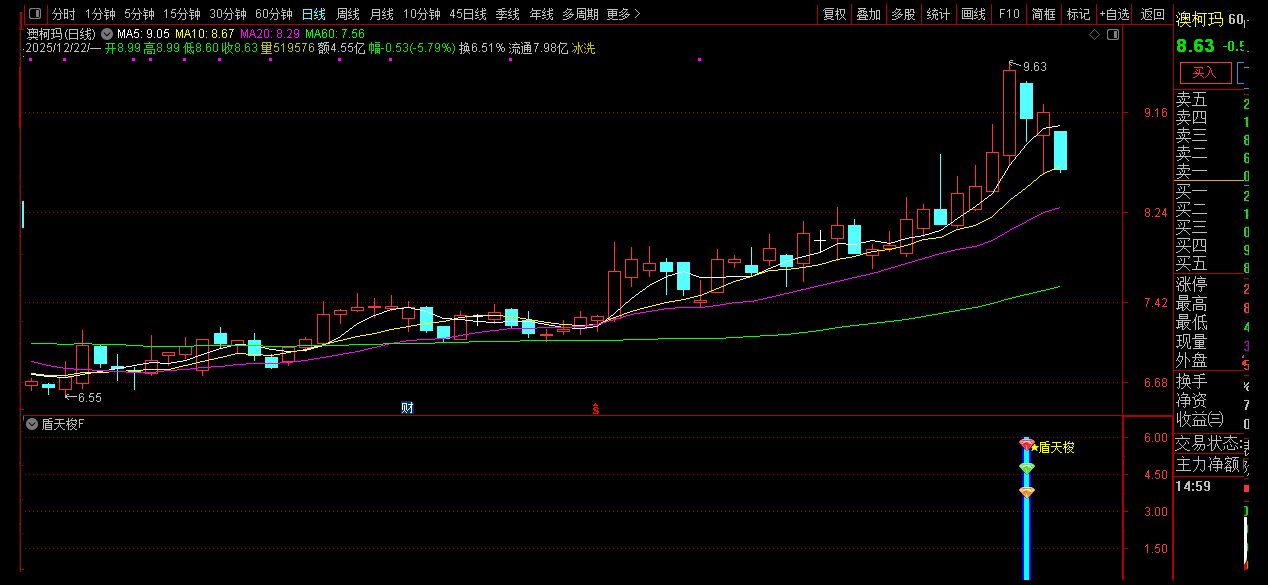
Task: Switch to the 月线 monthly tab
Action: coord(382,14)
